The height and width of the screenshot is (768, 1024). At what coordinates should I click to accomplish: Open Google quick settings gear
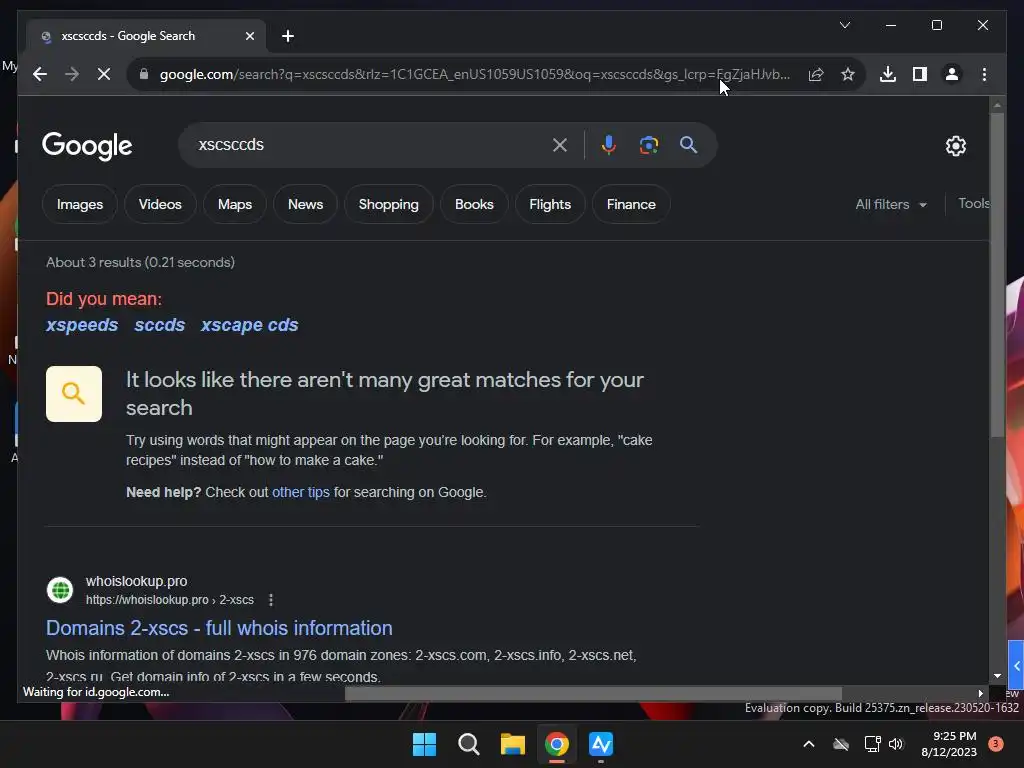click(x=955, y=146)
